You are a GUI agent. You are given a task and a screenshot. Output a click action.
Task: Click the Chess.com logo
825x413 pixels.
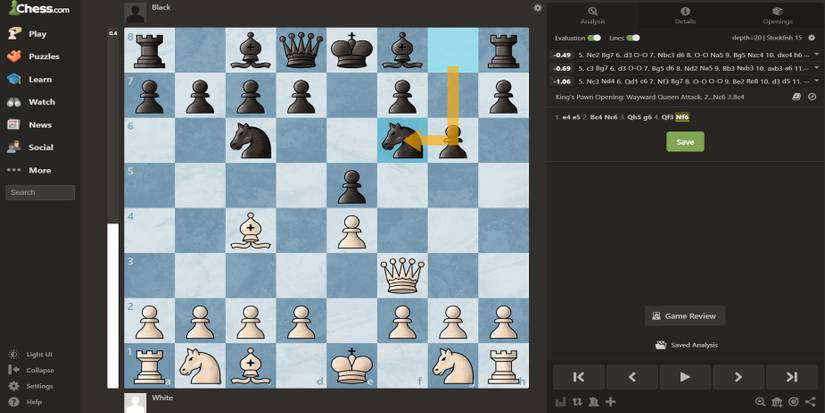39,8
